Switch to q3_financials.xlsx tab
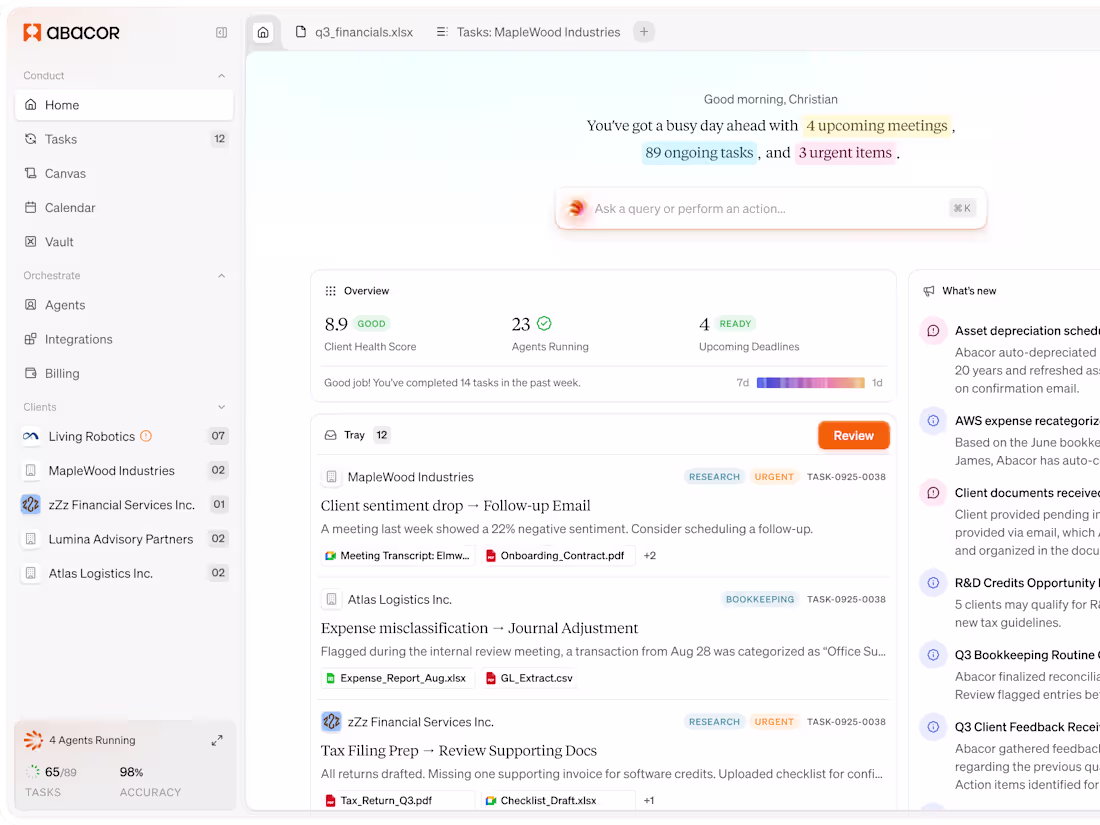The image size is (1100, 825). tap(354, 32)
